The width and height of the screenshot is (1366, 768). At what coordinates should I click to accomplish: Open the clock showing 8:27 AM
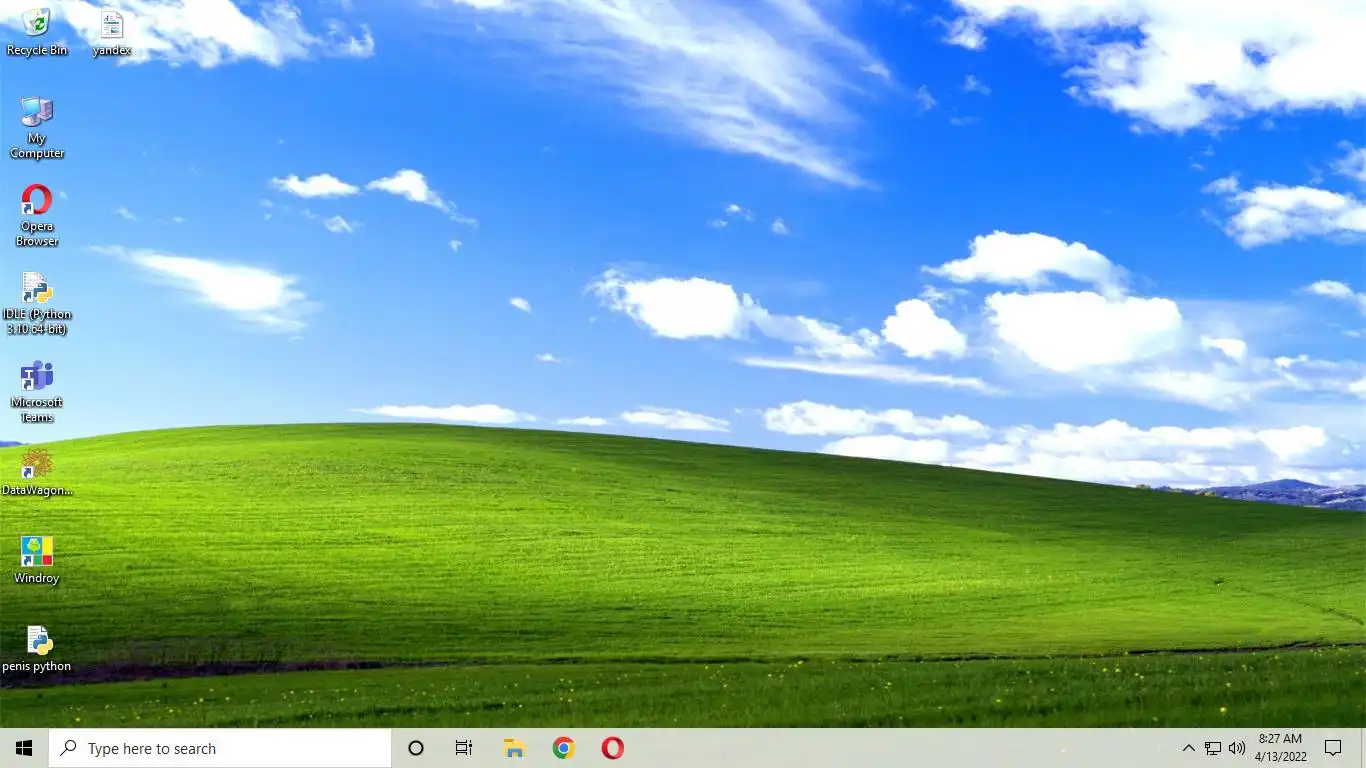click(1281, 748)
